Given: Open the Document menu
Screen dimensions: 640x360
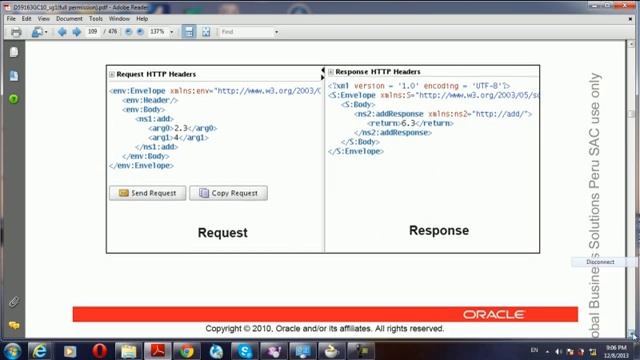Looking at the screenshot, I should 69,19.
